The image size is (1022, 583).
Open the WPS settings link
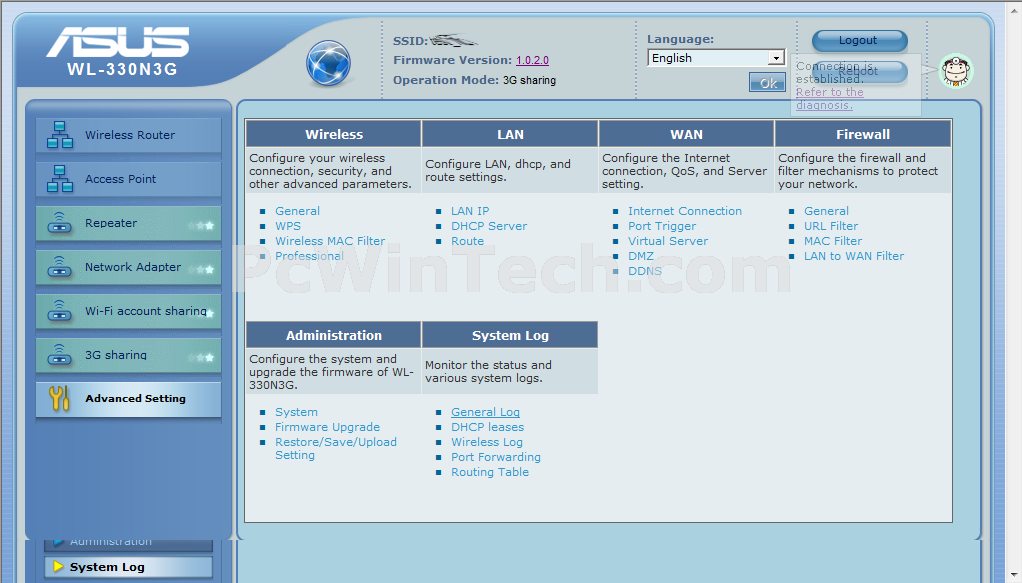[288, 226]
